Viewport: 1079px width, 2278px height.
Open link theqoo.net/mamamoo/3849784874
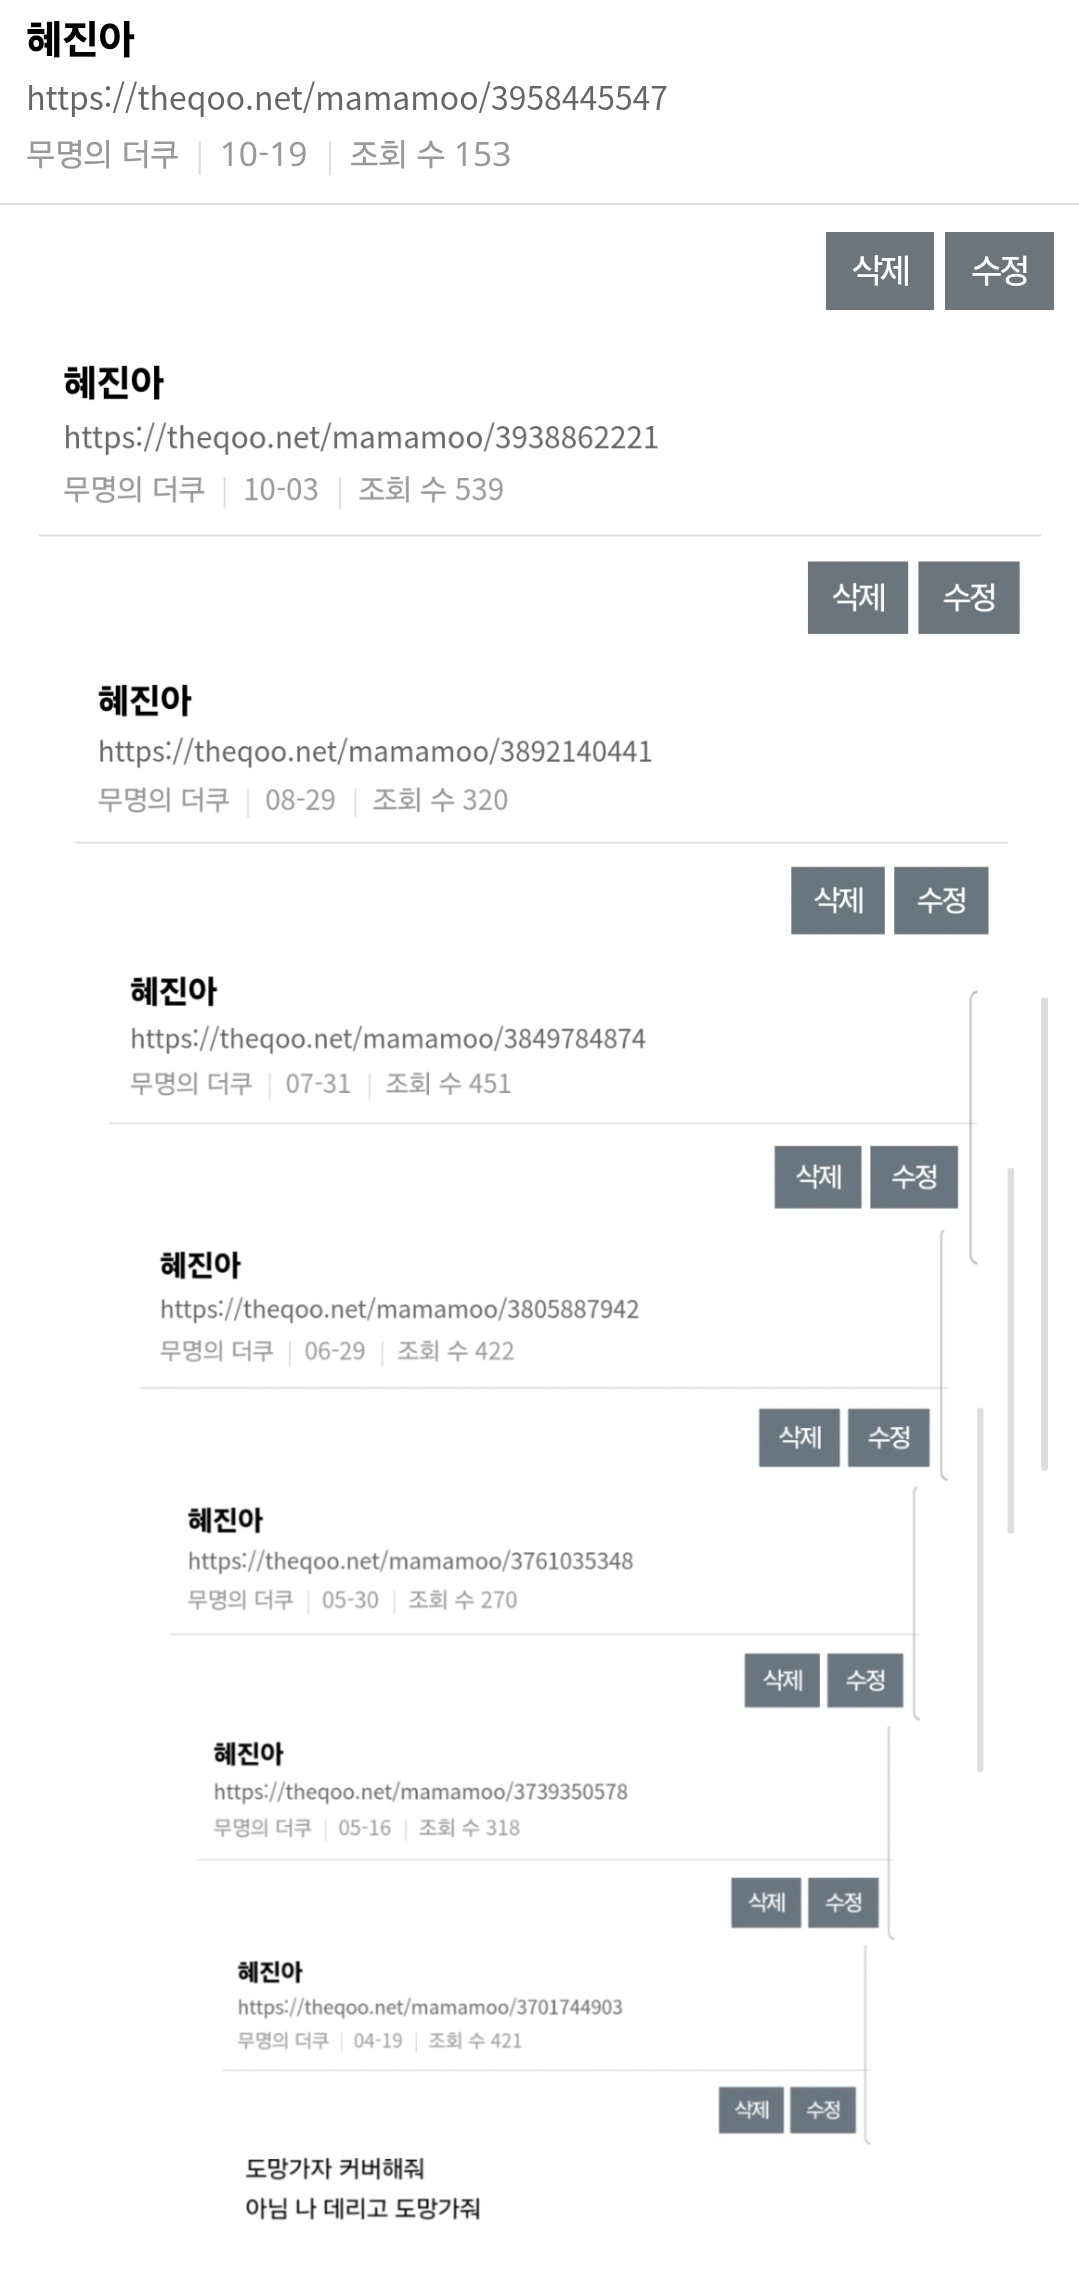(x=387, y=1038)
